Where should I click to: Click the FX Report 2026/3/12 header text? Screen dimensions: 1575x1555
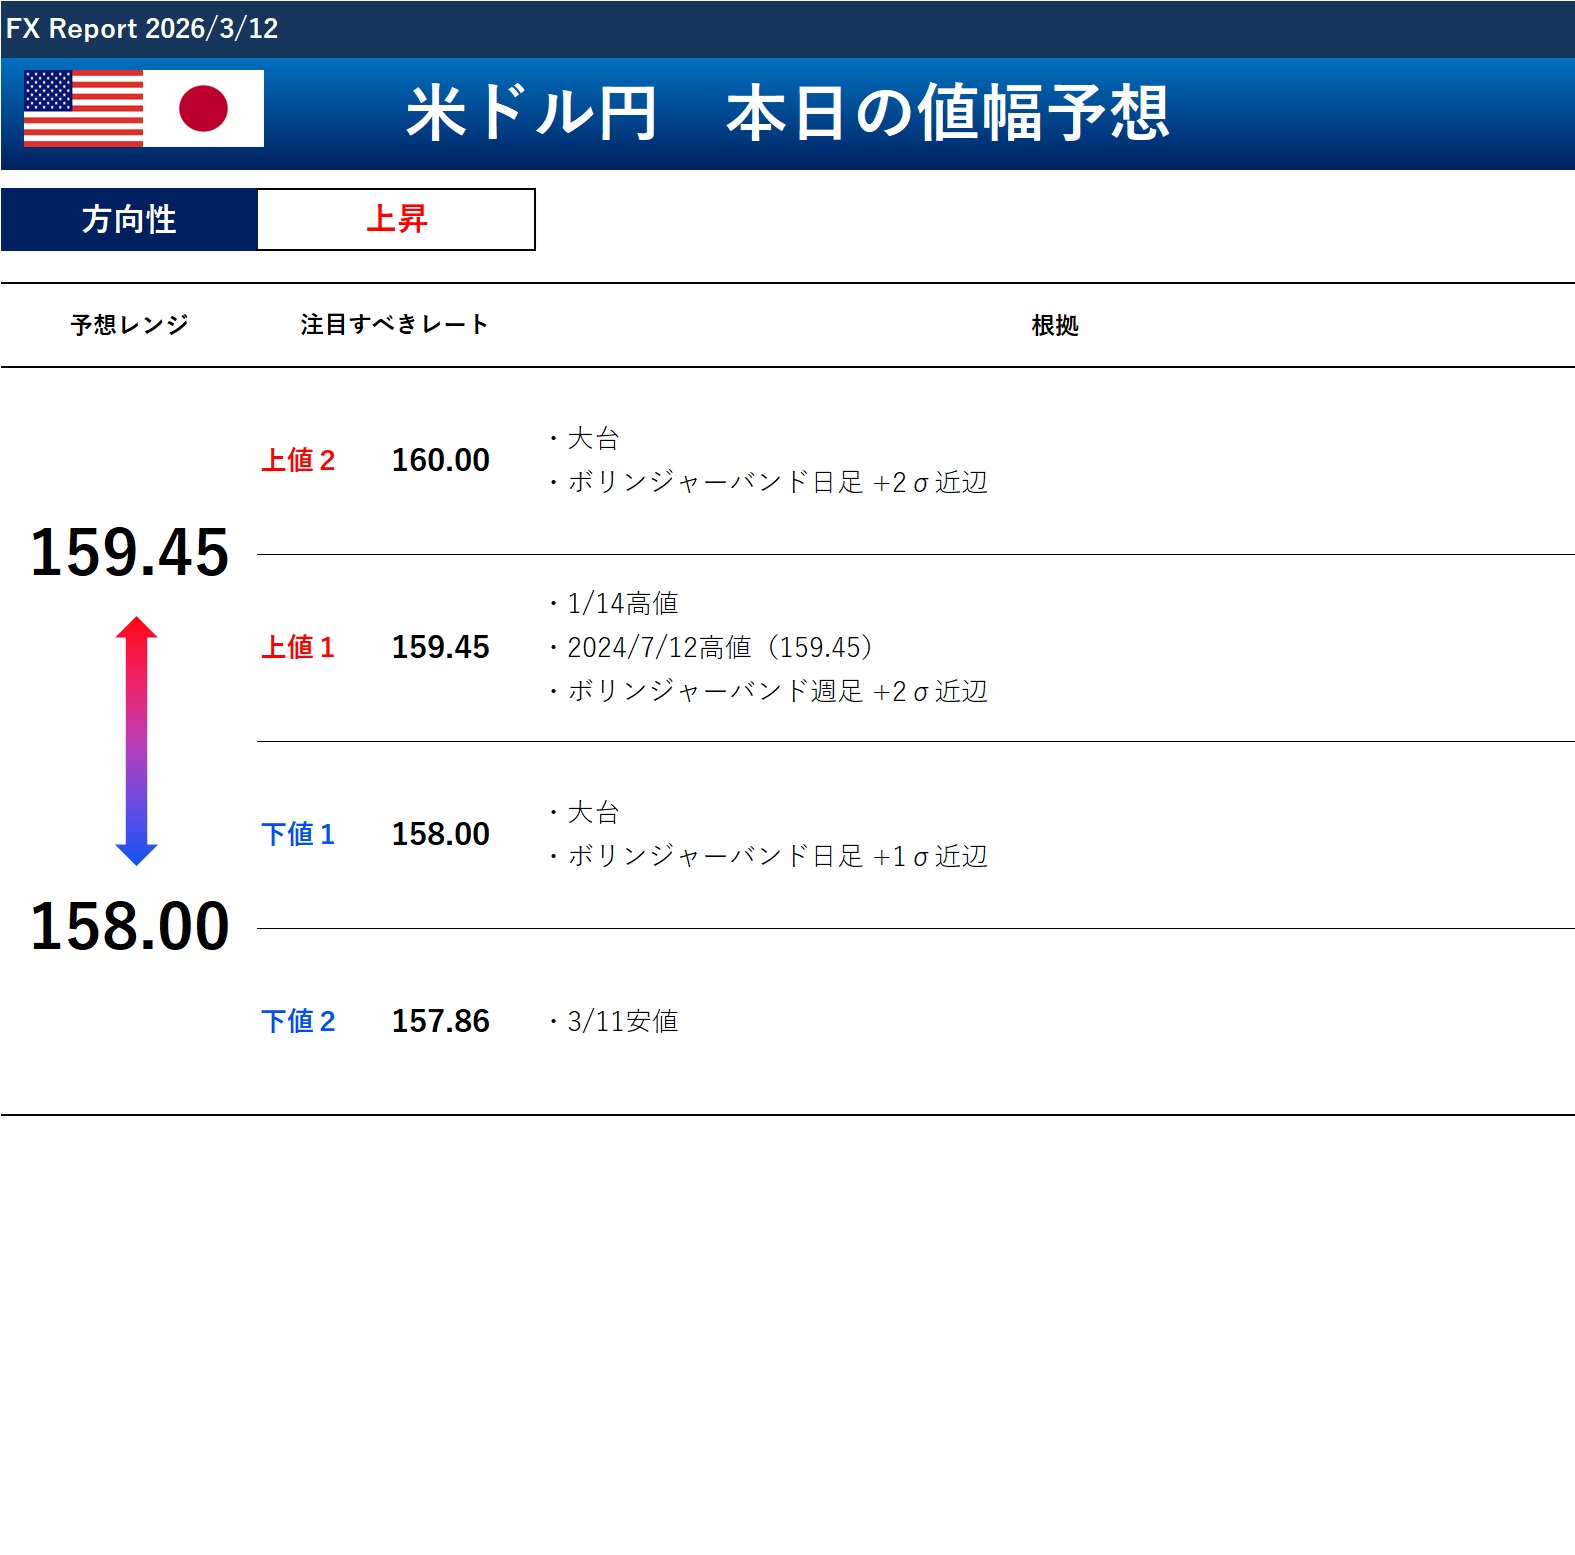(x=142, y=28)
